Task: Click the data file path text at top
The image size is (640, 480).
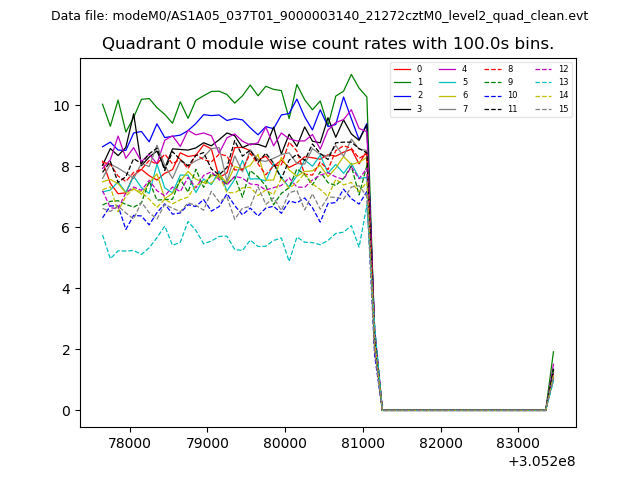Action: coord(319,16)
